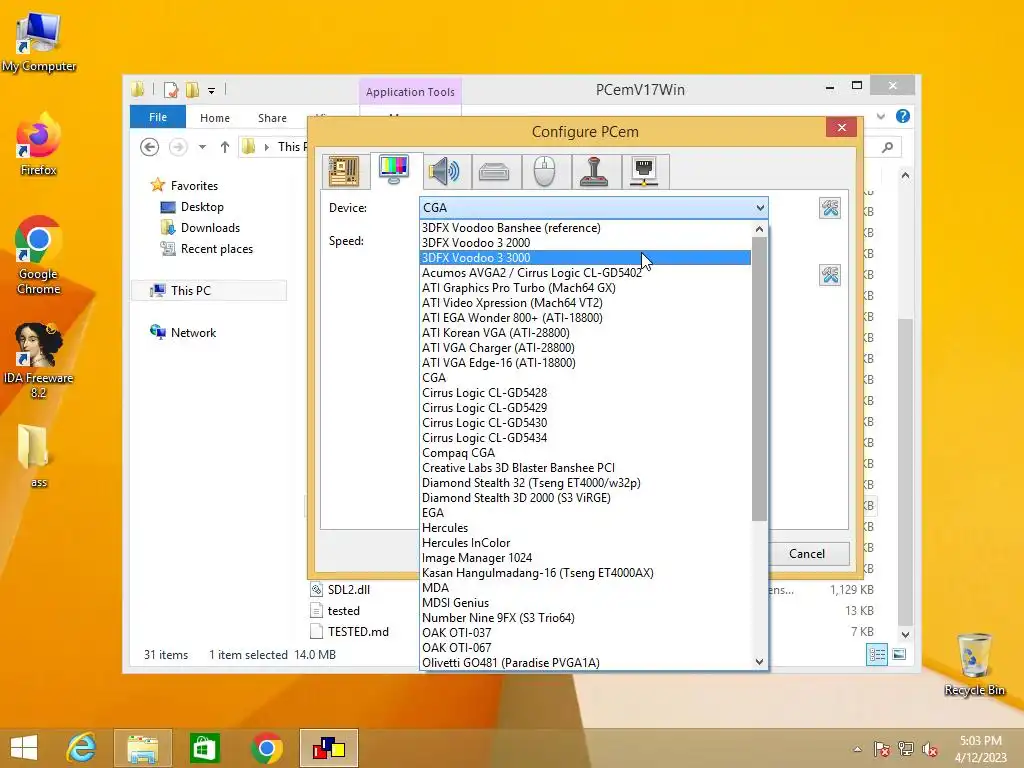Select OAK OTI-067
The height and width of the screenshot is (768, 1024).
pyautogui.click(x=585, y=648)
